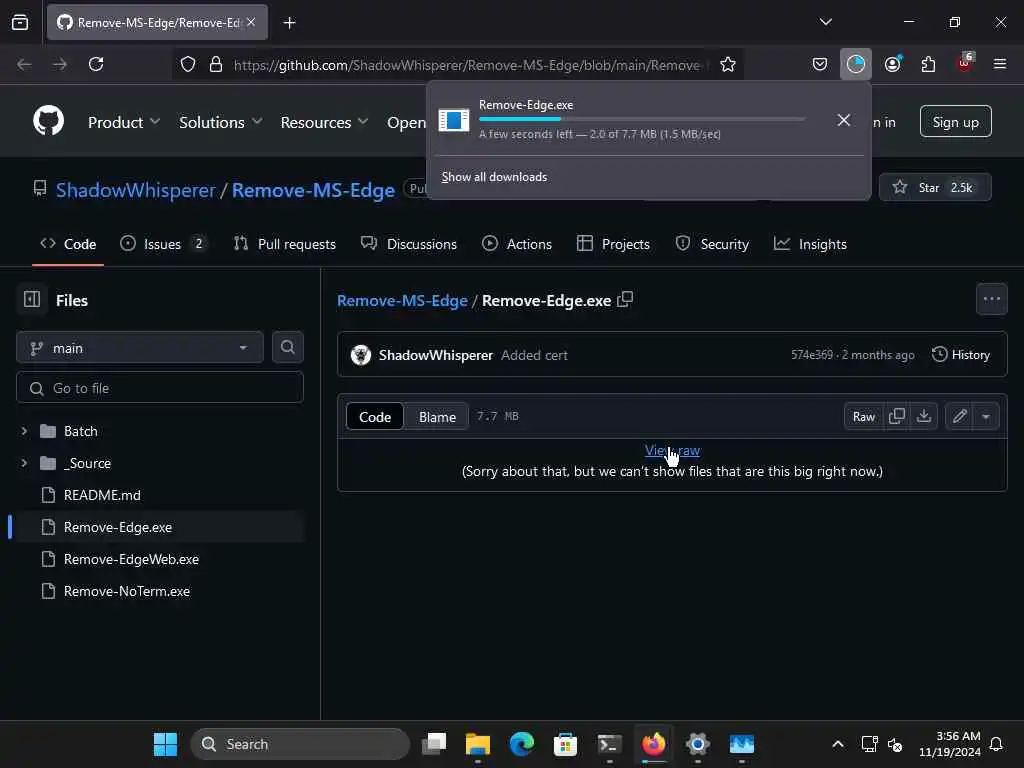Click the uBlock Origin extension icon
This screenshot has width=1024, height=768.
[x=965, y=63]
